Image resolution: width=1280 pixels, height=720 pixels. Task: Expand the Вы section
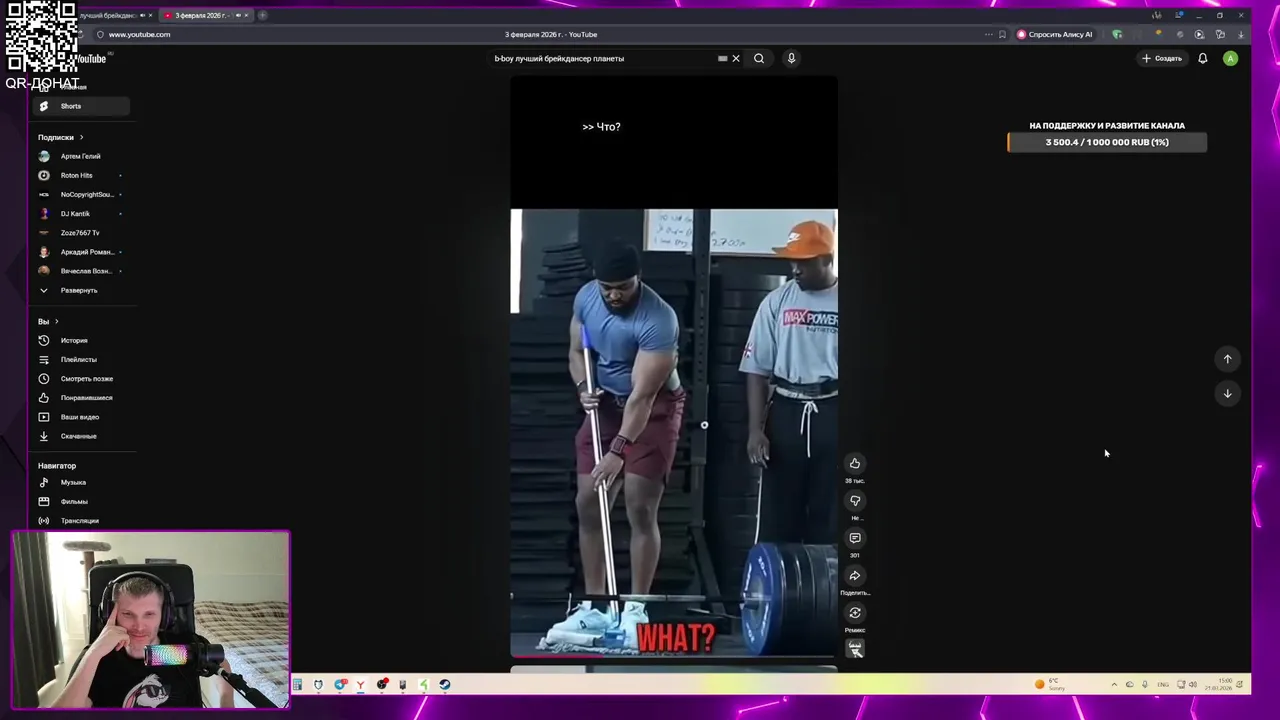pyautogui.click(x=48, y=321)
